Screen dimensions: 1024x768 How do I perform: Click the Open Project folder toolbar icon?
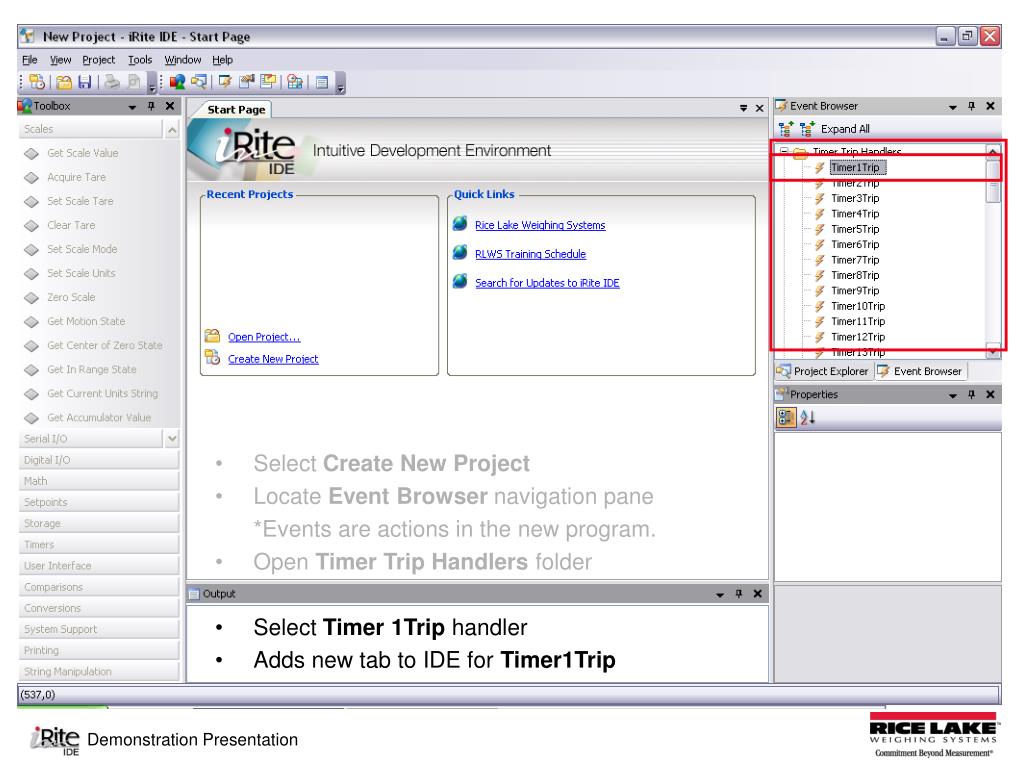pyautogui.click(x=63, y=82)
